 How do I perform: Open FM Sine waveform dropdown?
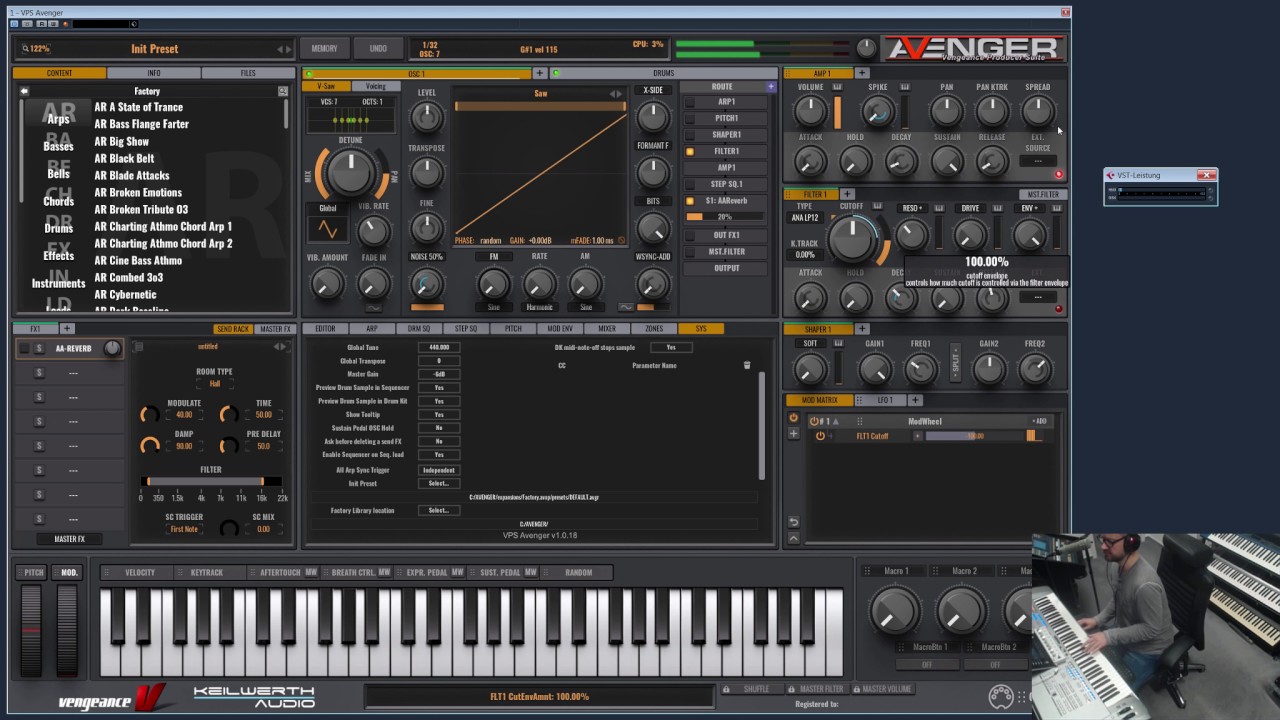coord(493,307)
